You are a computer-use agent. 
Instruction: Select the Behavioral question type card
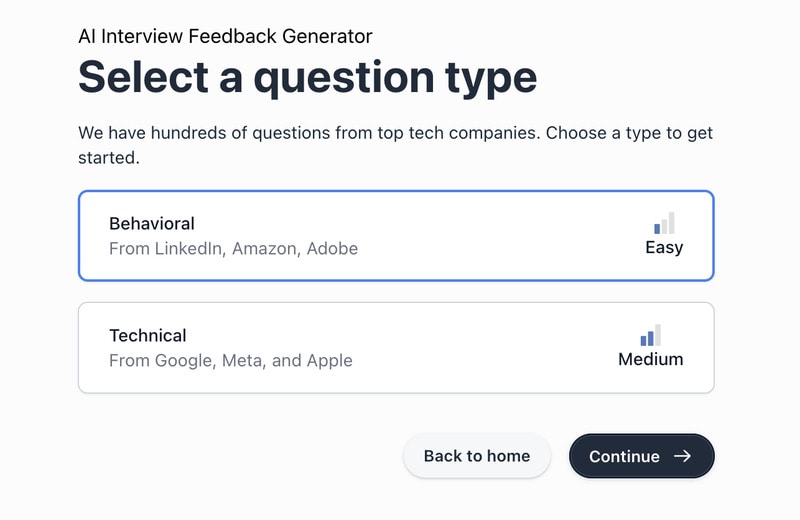[x=396, y=236]
